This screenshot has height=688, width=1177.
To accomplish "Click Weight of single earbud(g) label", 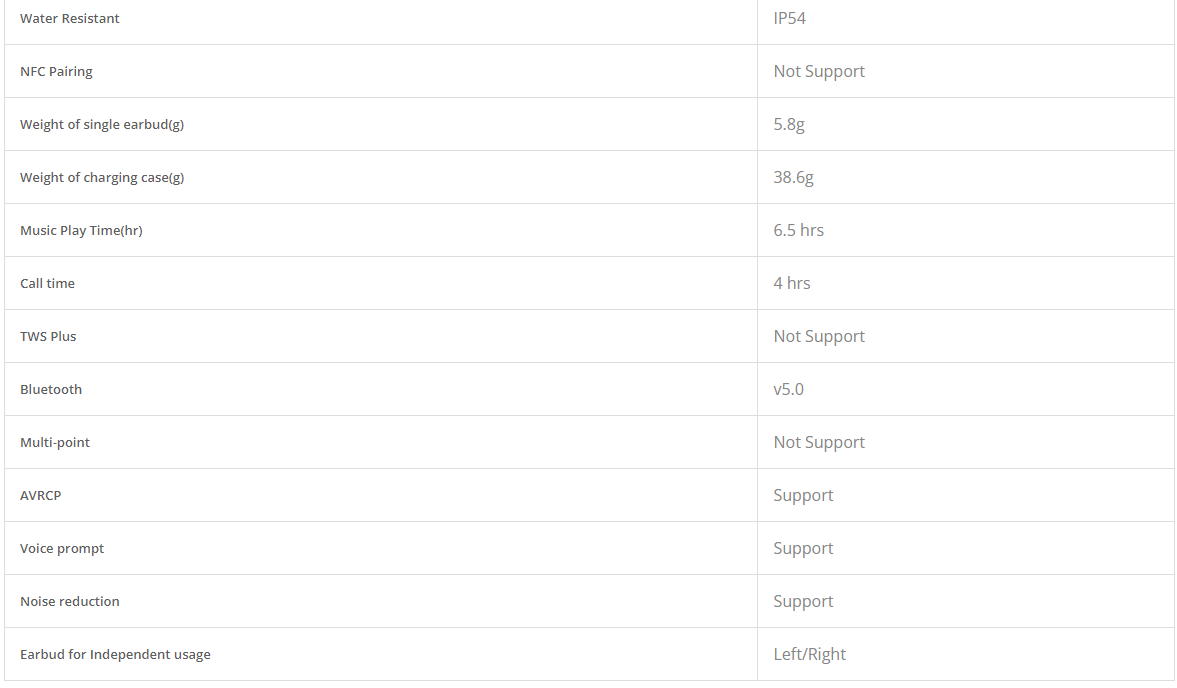I will [102, 125].
